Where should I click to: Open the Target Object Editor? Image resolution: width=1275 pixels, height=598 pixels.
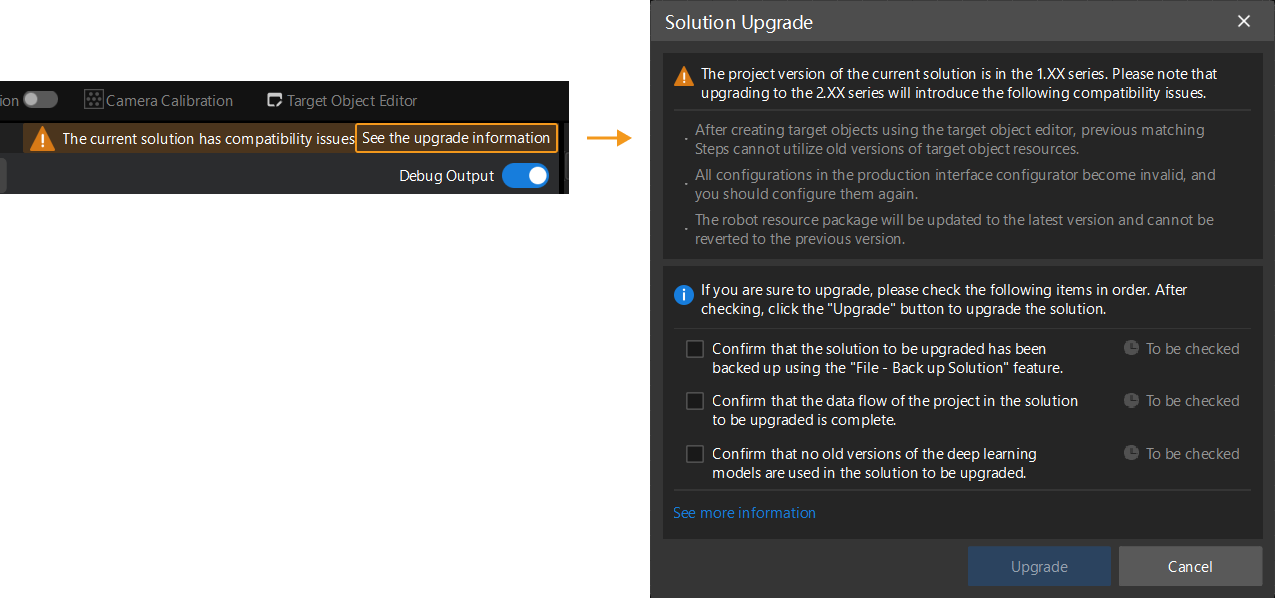344,99
